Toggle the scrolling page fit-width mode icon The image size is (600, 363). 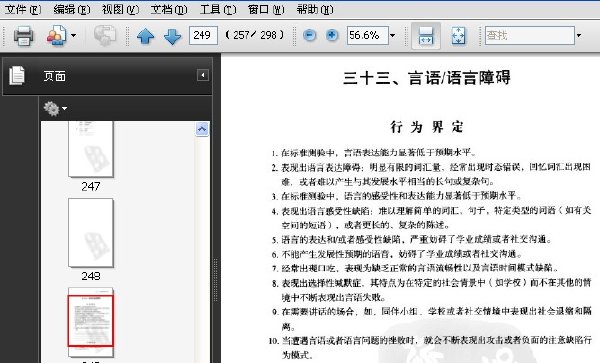coord(426,36)
